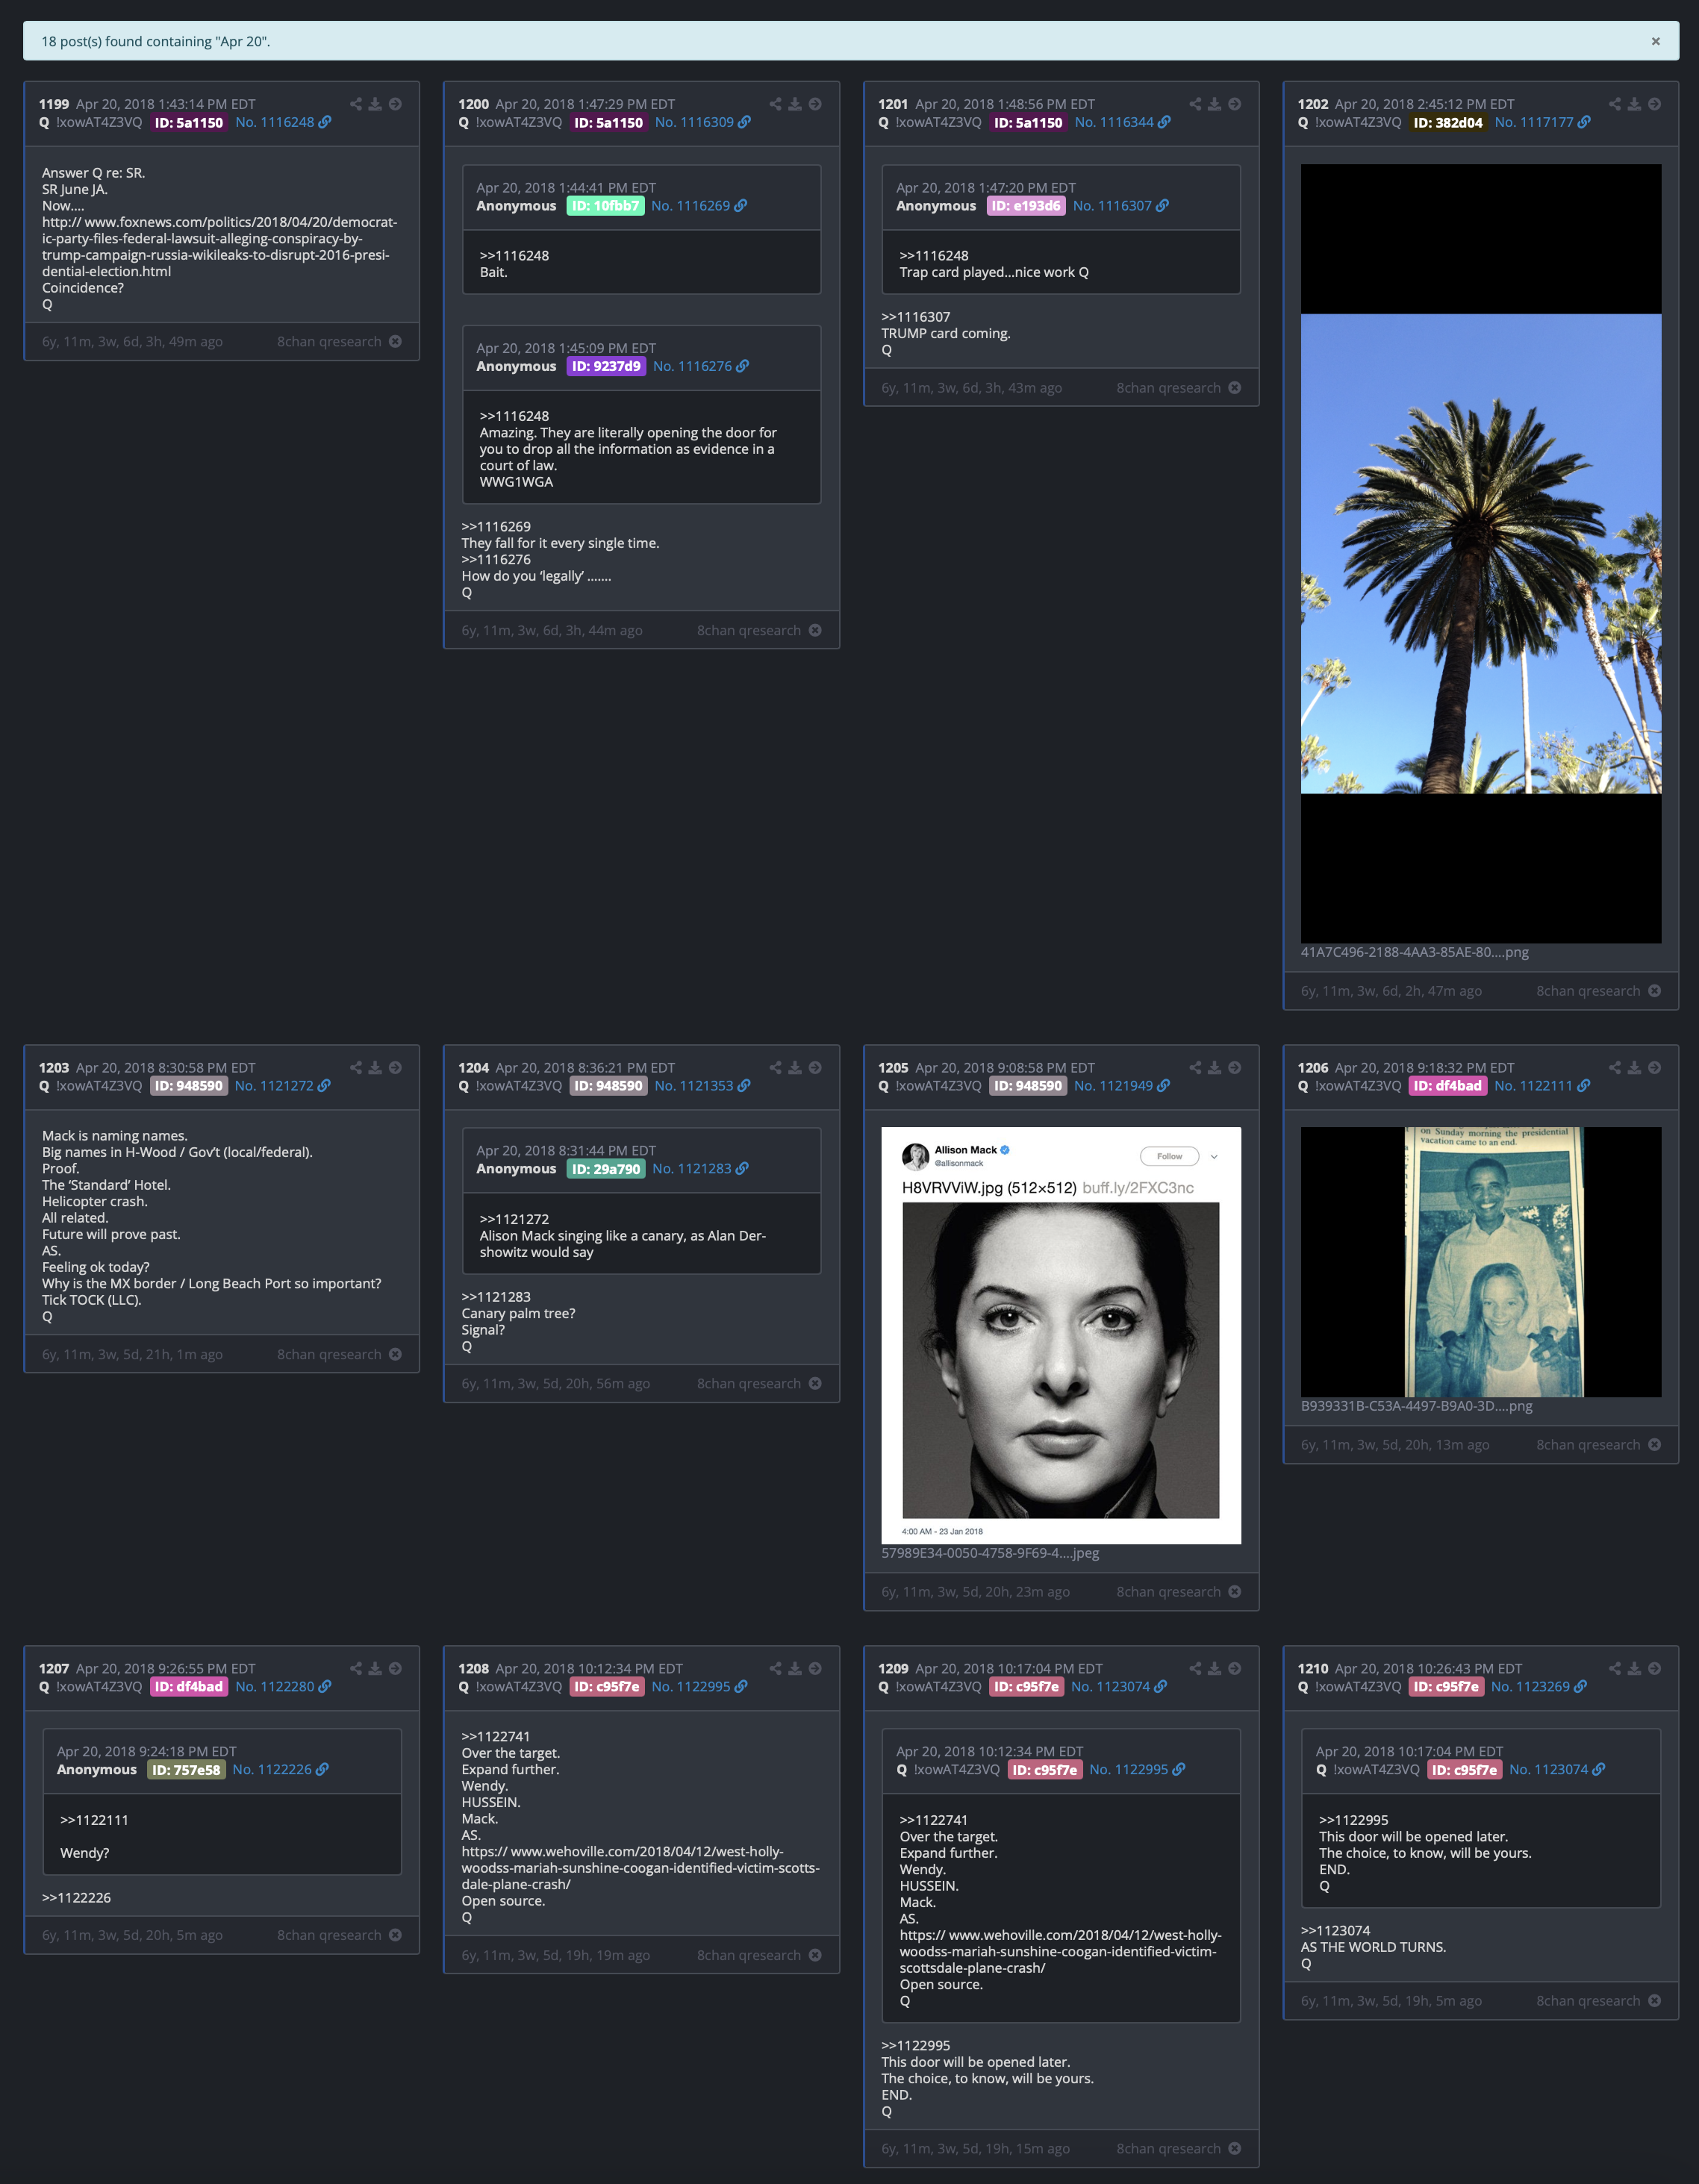Open link No. 1122280 in post 1207

coord(283,1687)
